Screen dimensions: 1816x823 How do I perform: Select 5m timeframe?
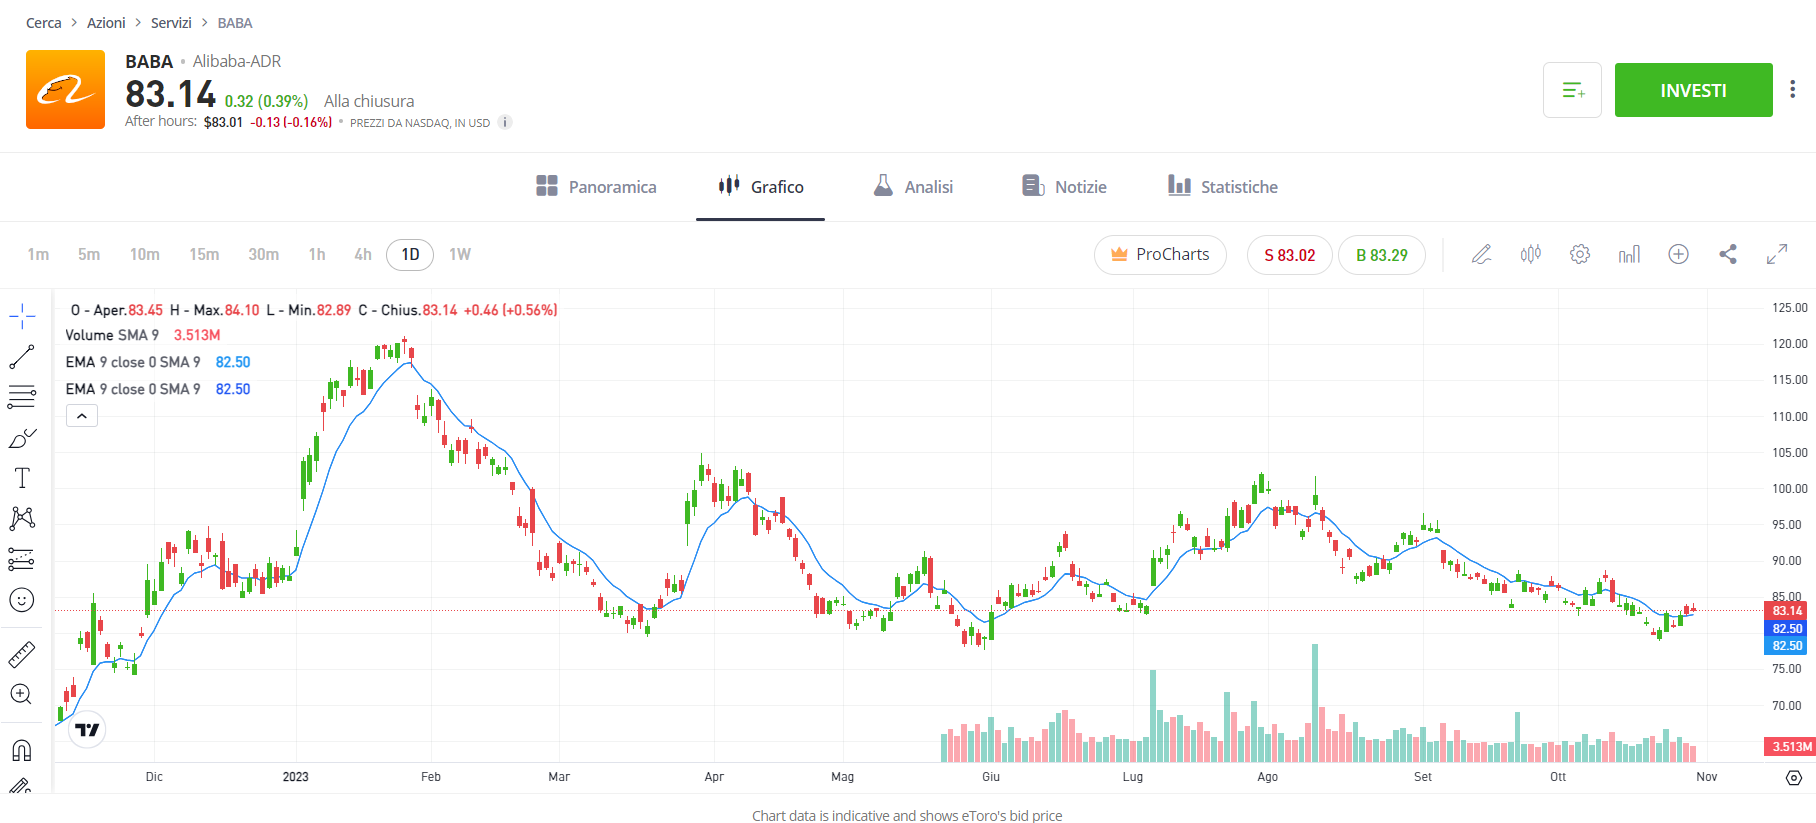[x=89, y=254]
